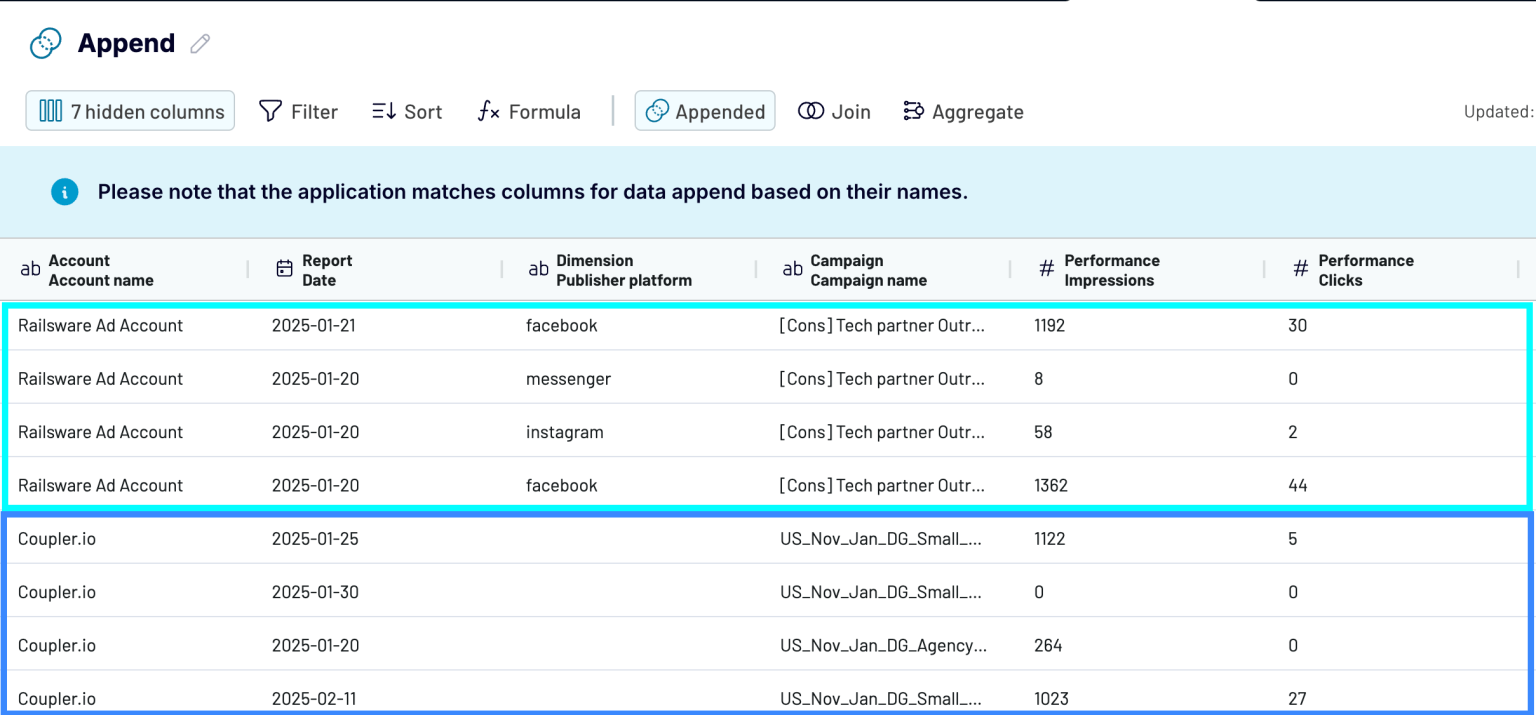Click the ab icon on Publisher platform column
This screenshot has height=715, width=1536.
538,269
